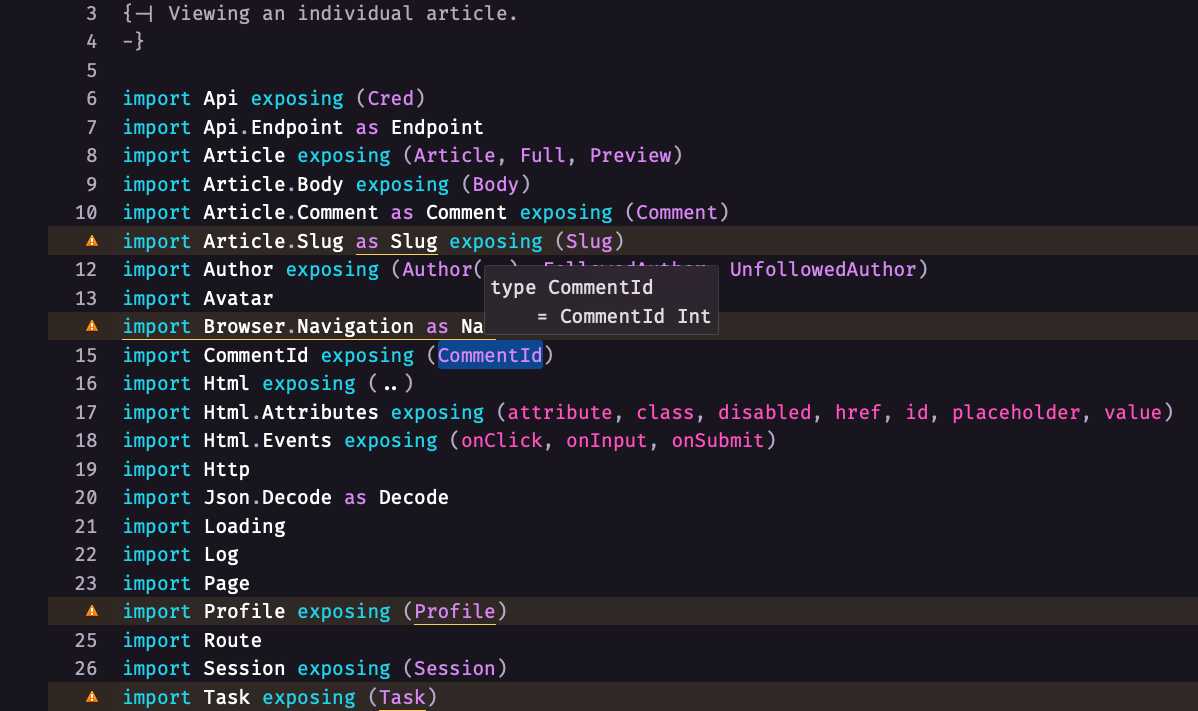Image resolution: width=1198 pixels, height=711 pixels.
Task: Click the underlined Task type name
Action: (402, 697)
